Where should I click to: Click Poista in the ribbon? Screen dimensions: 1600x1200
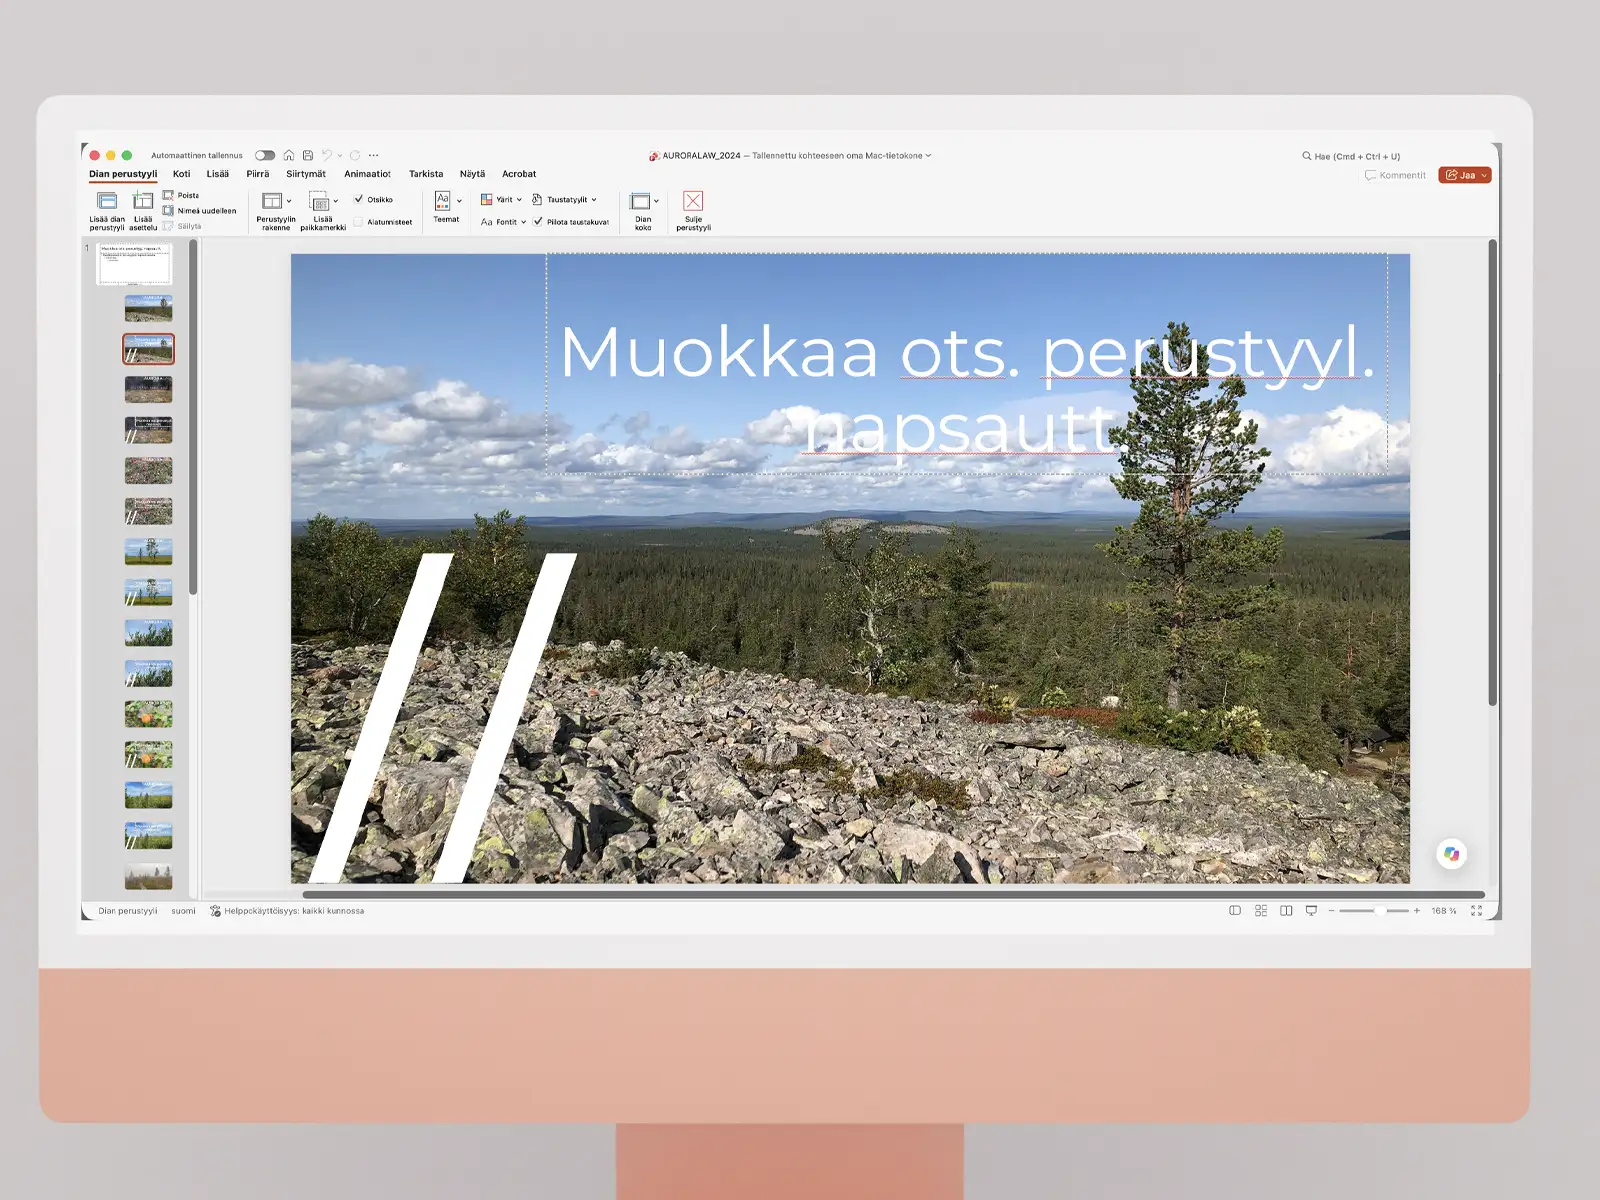(x=181, y=195)
